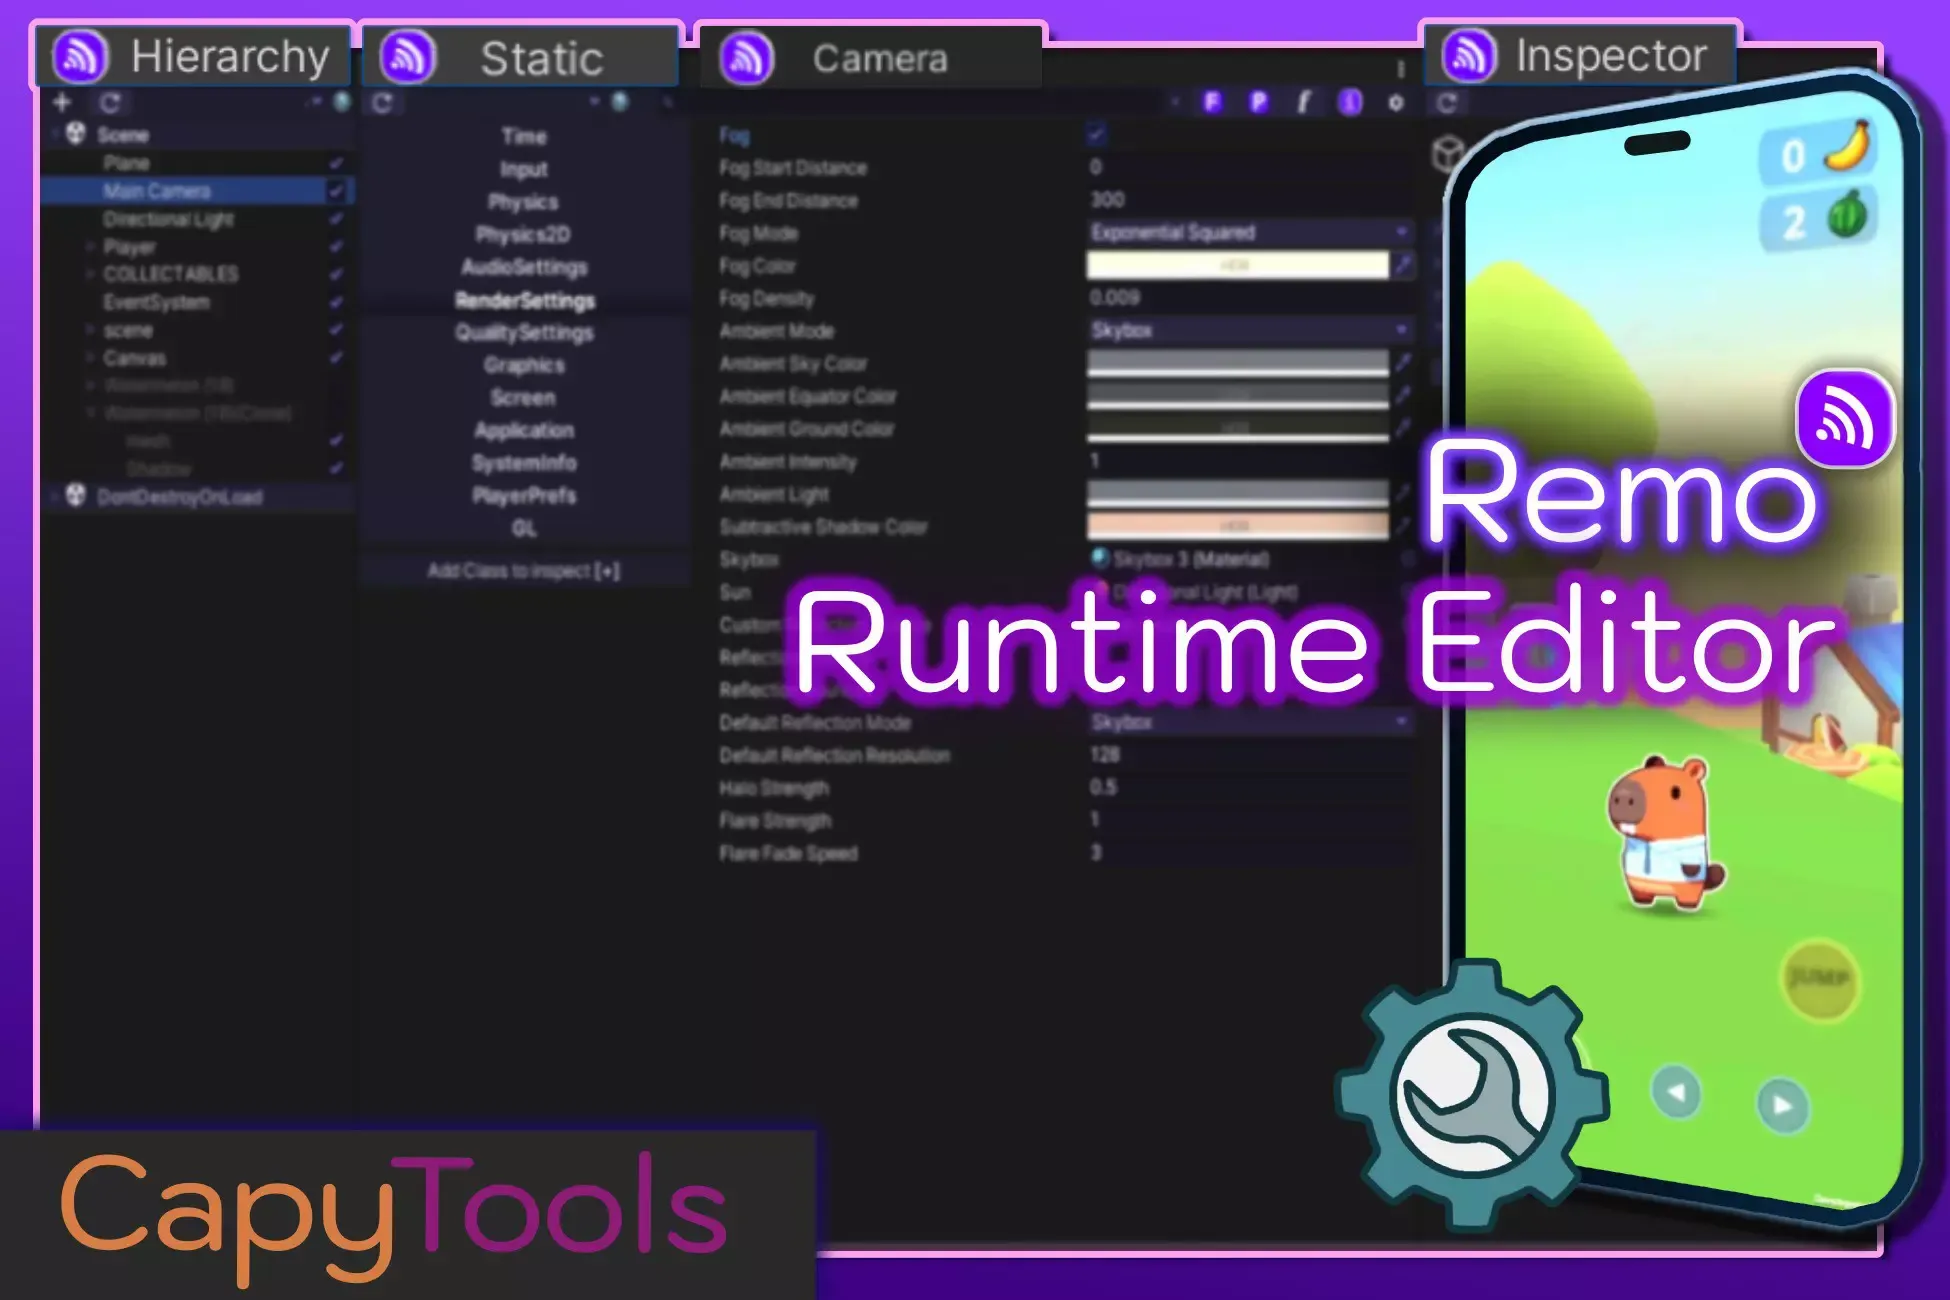Uncheck the Fog checkbox
This screenshot has height=1300, width=1950.
[x=1096, y=134]
